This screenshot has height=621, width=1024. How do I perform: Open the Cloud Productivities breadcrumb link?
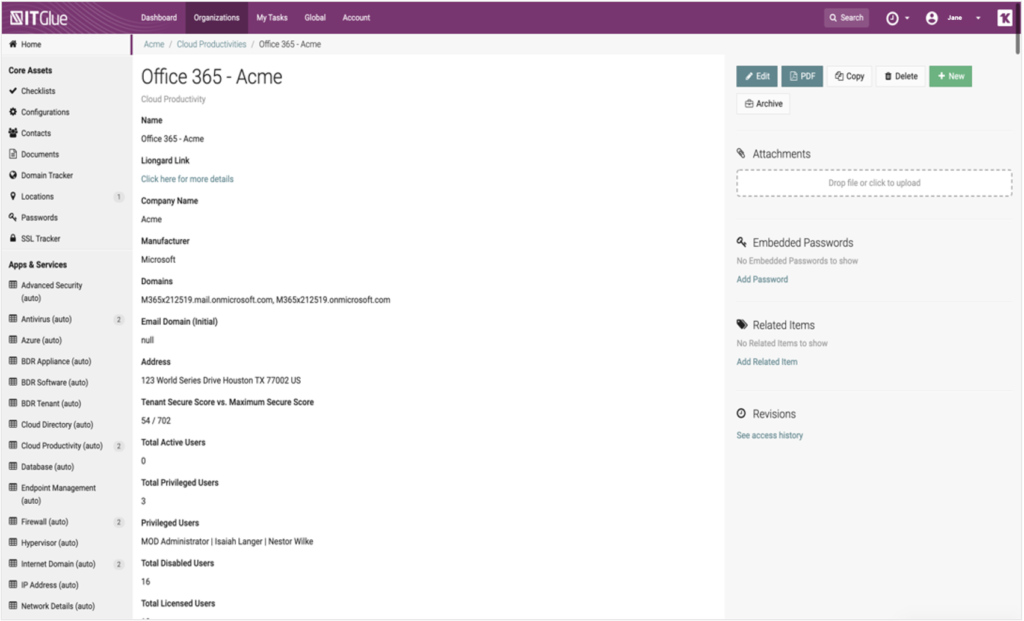click(x=212, y=44)
